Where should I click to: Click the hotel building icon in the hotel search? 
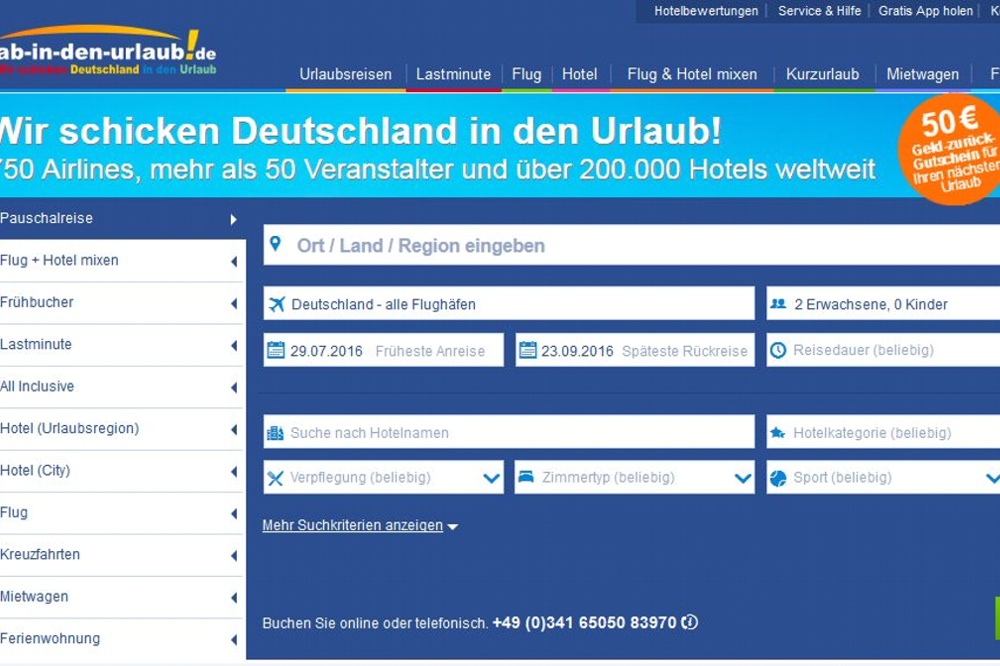[277, 432]
